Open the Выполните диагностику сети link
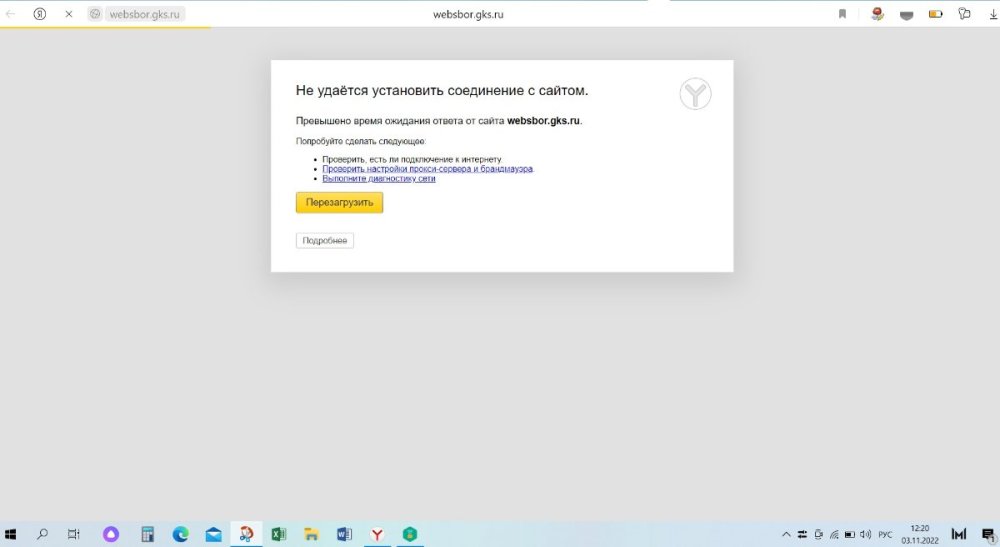The width and height of the screenshot is (1000, 547). [x=379, y=179]
